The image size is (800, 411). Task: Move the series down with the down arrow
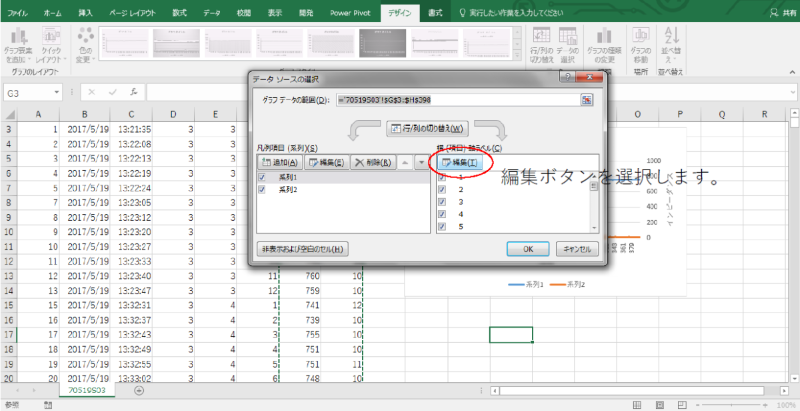[420, 162]
